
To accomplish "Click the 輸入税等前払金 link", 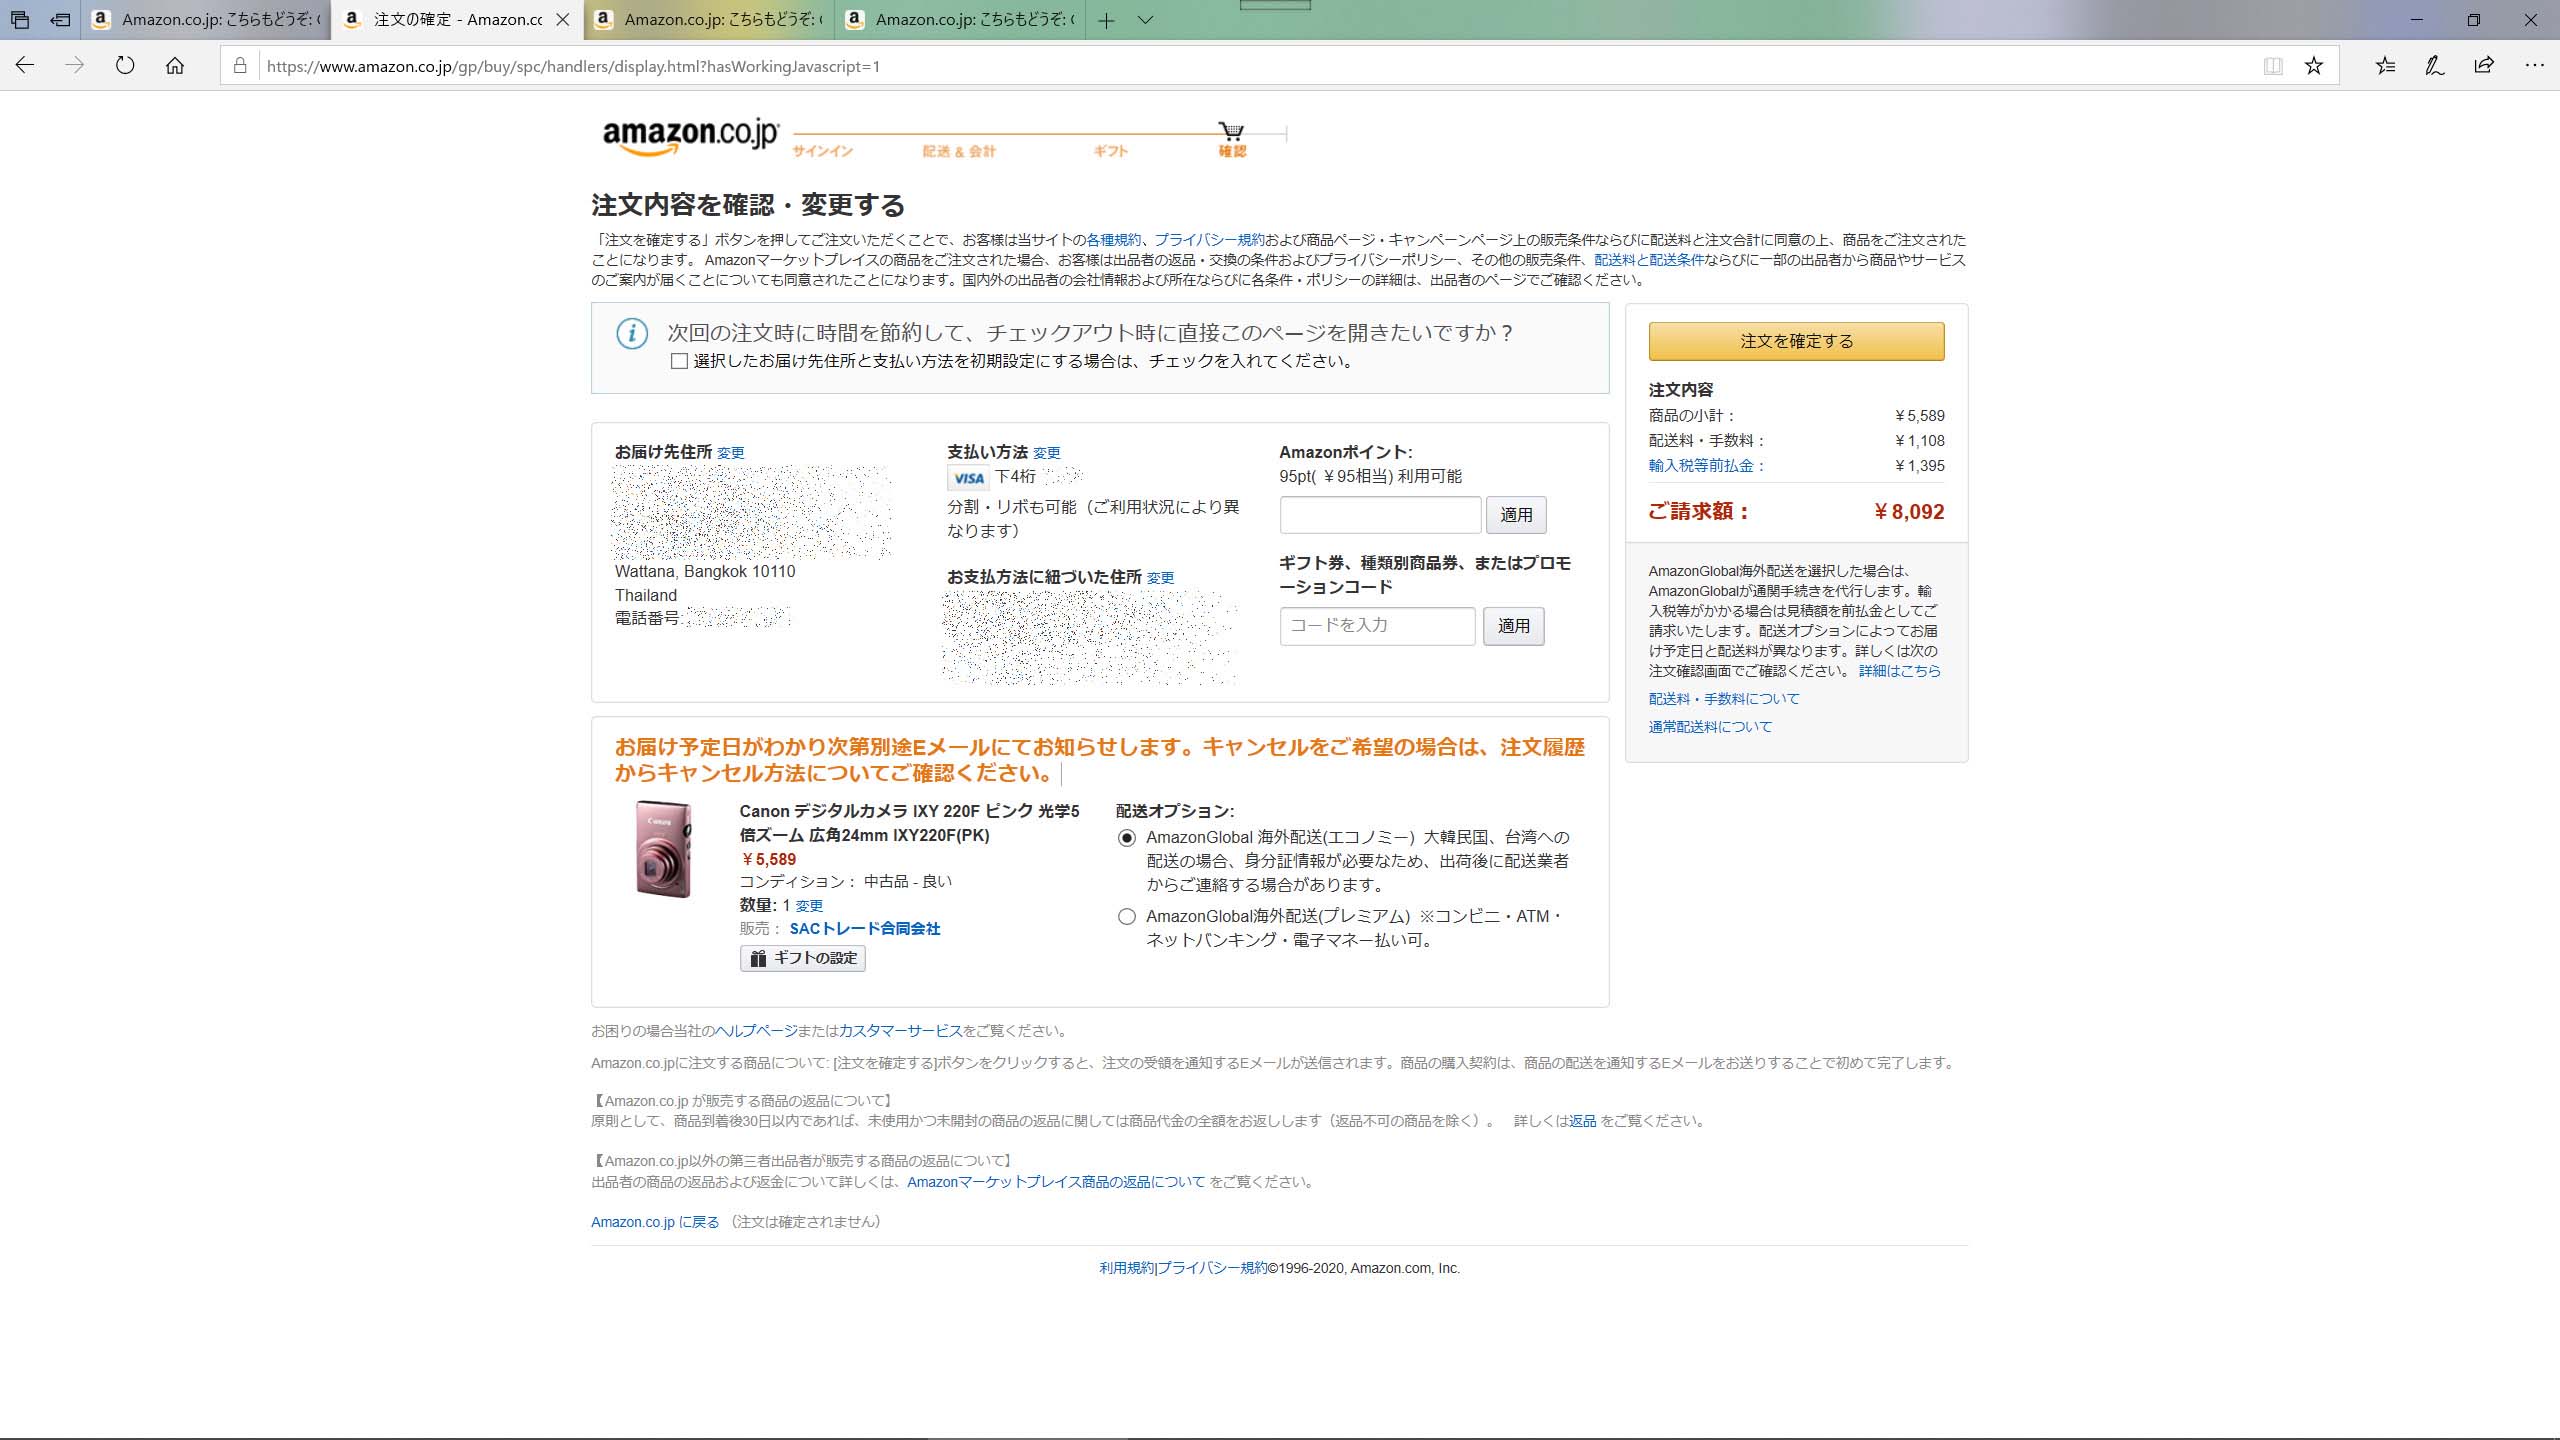I will click(x=1708, y=466).
